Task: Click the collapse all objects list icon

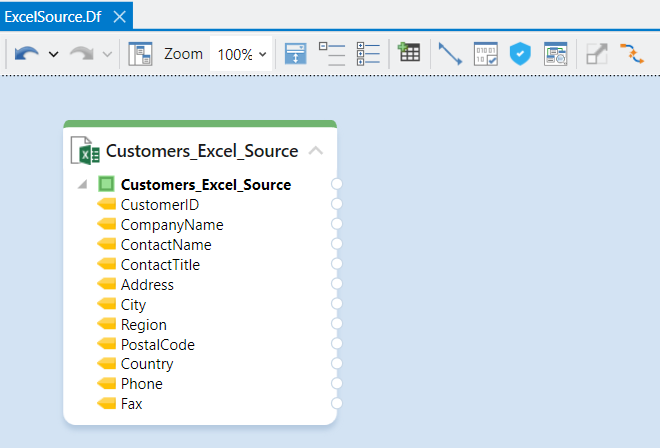Action: pos(331,54)
